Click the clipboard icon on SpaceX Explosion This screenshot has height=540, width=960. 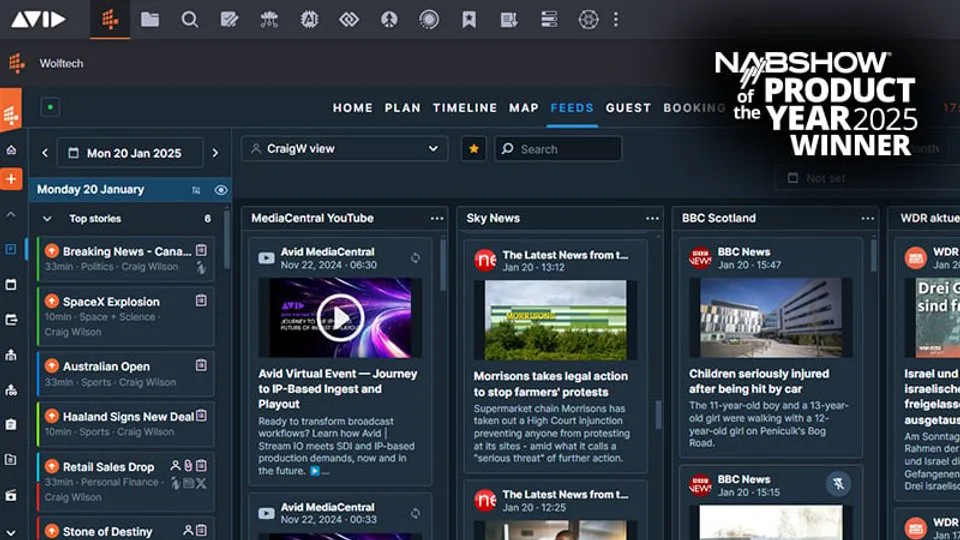point(201,301)
